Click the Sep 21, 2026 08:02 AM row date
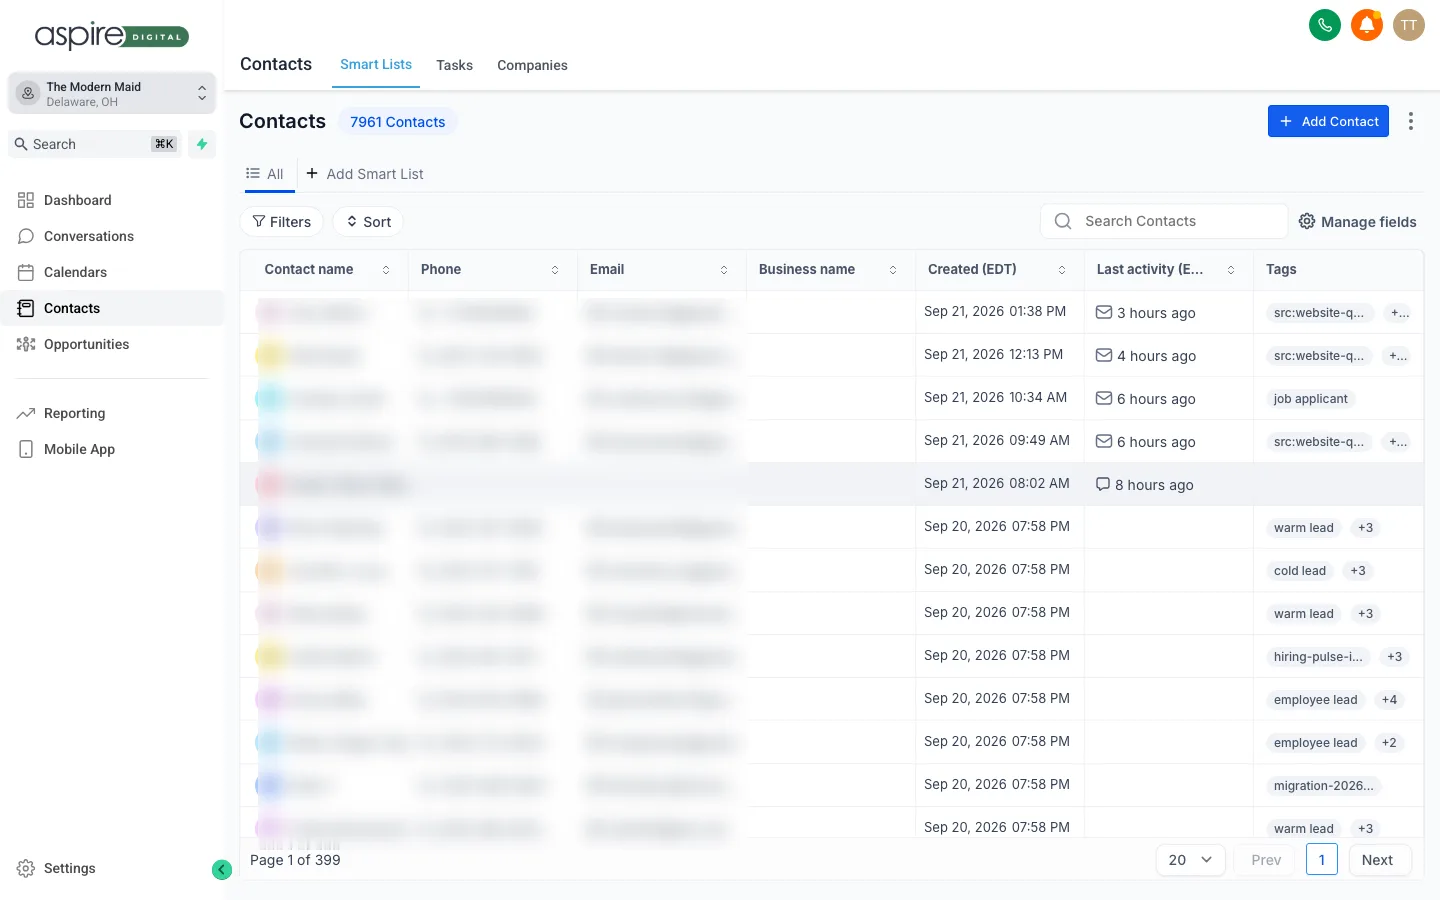Image resolution: width=1440 pixels, height=900 pixels. coord(997,483)
